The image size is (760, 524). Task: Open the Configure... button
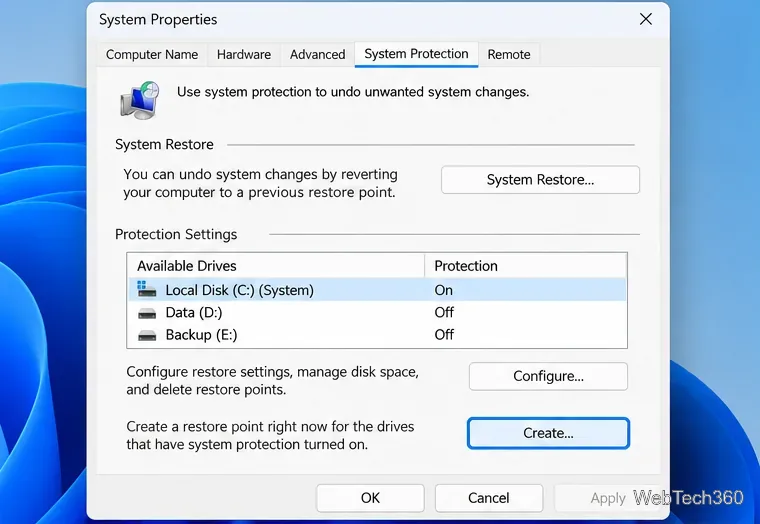point(548,376)
